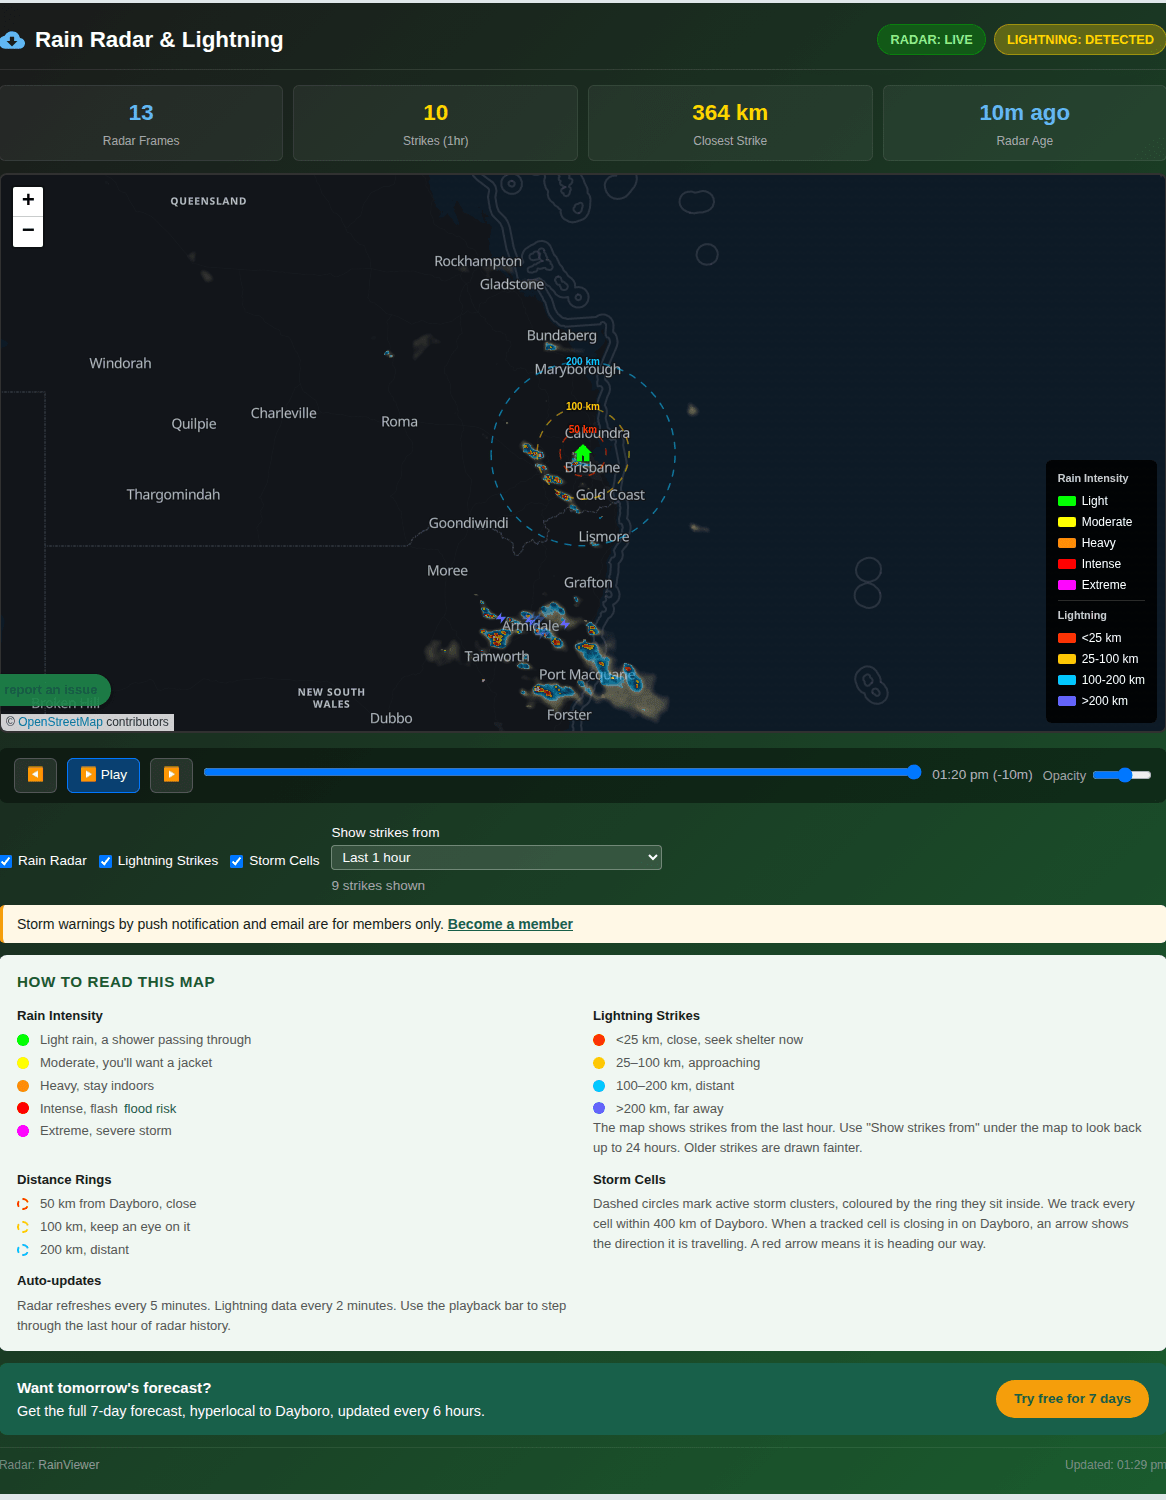The width and height of the screenshot is (1166, 1500).
Task: Click the radar timeline slider
Action: tap(562, 772)
